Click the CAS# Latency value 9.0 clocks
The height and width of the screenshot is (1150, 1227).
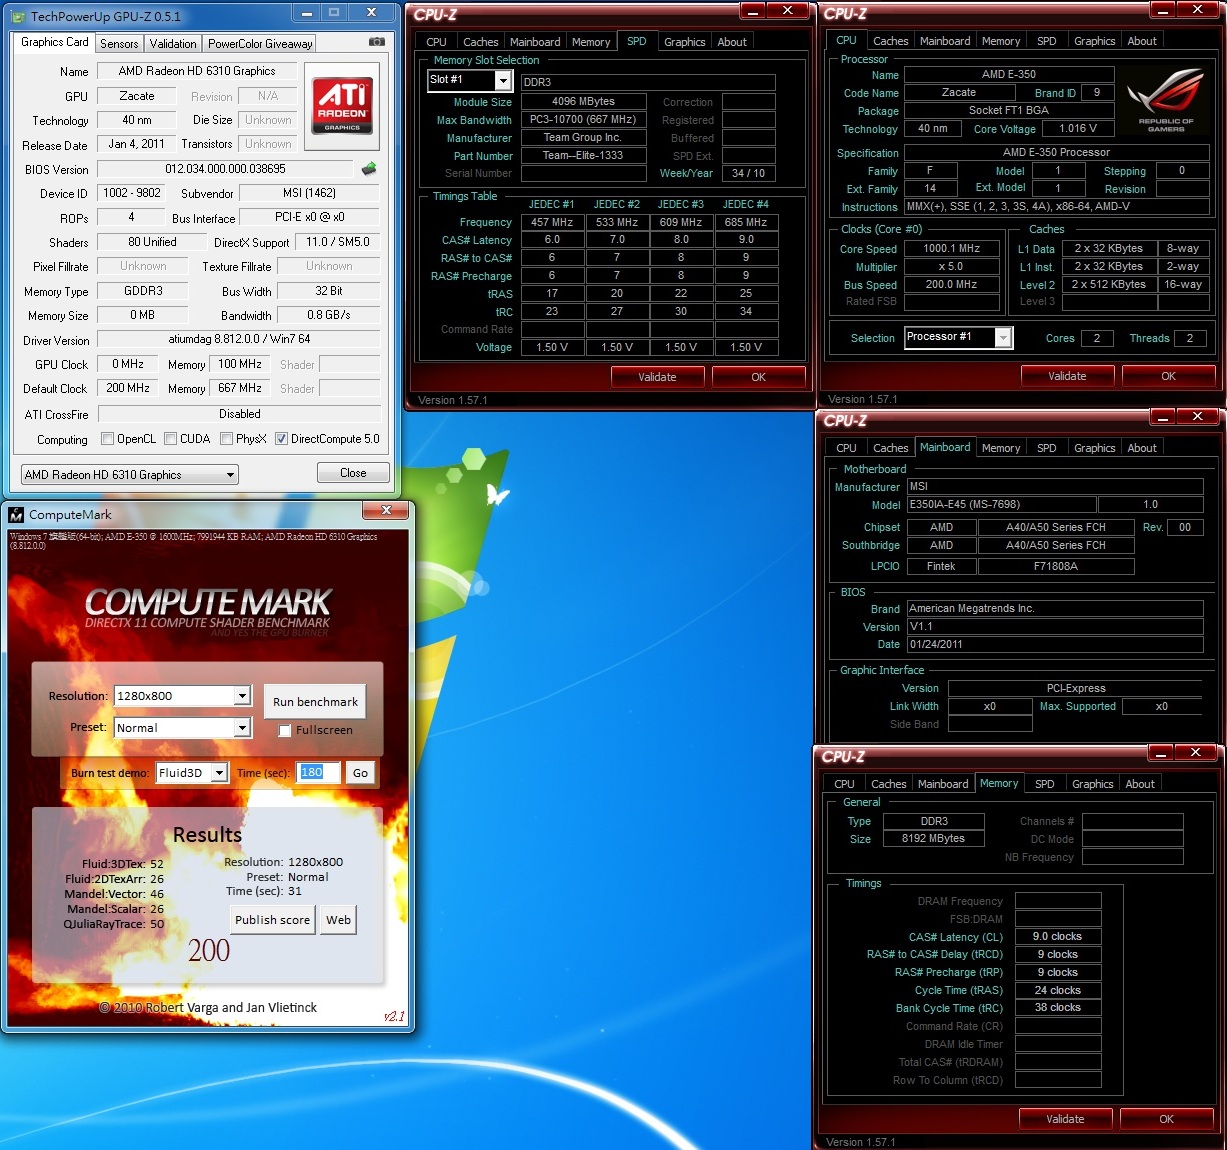coord(1058,937)
